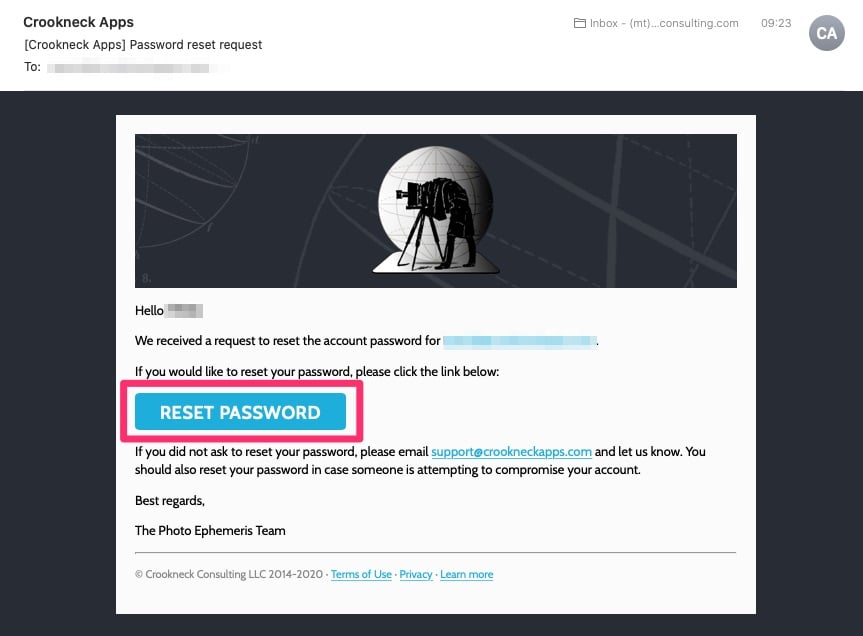Click the blurred account email link in body

(x=520, y=341)
